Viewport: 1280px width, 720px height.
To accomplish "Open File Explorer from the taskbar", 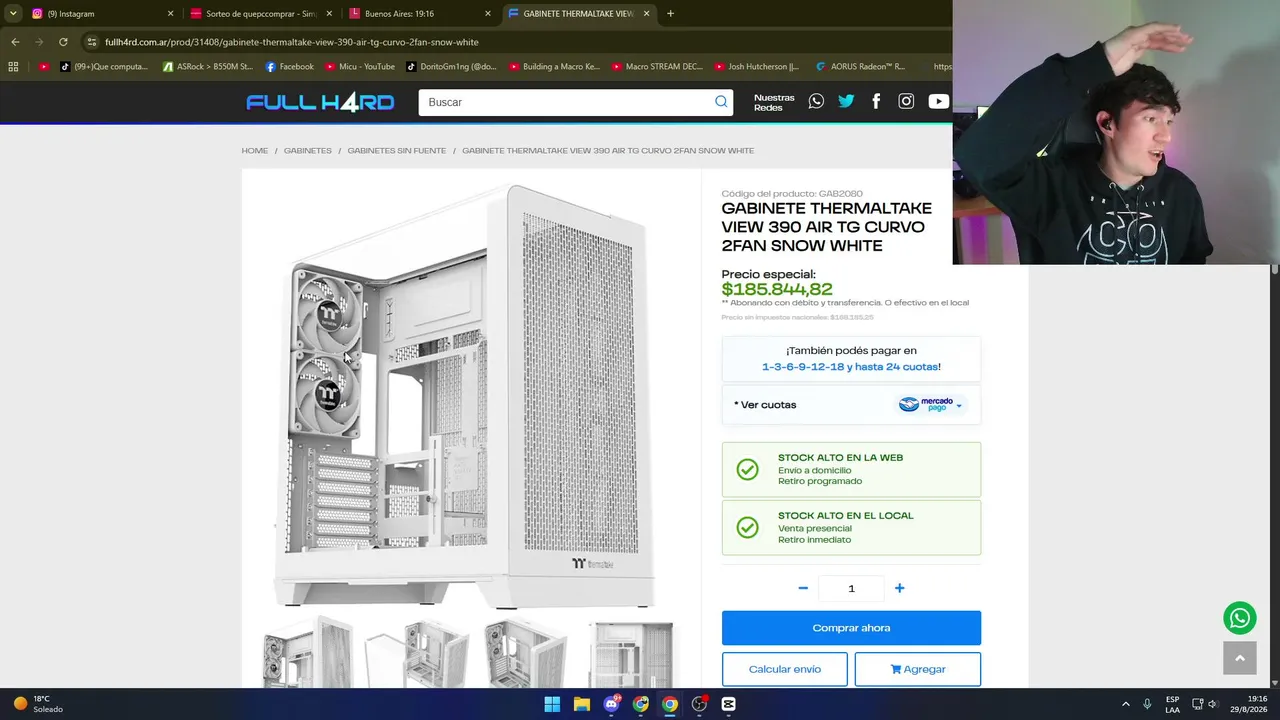I will pos(582,704).
